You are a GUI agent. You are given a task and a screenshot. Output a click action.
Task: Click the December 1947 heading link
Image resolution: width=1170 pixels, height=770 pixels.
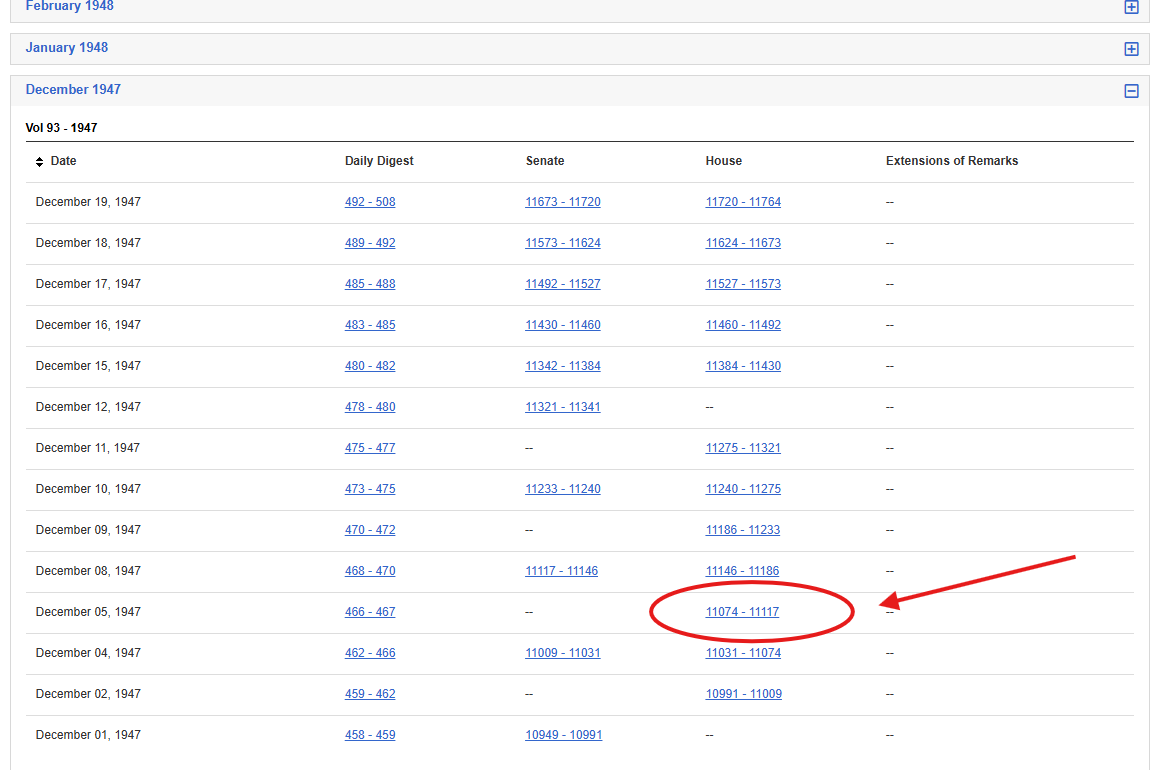pyautogui.click(x=73, y=90)
